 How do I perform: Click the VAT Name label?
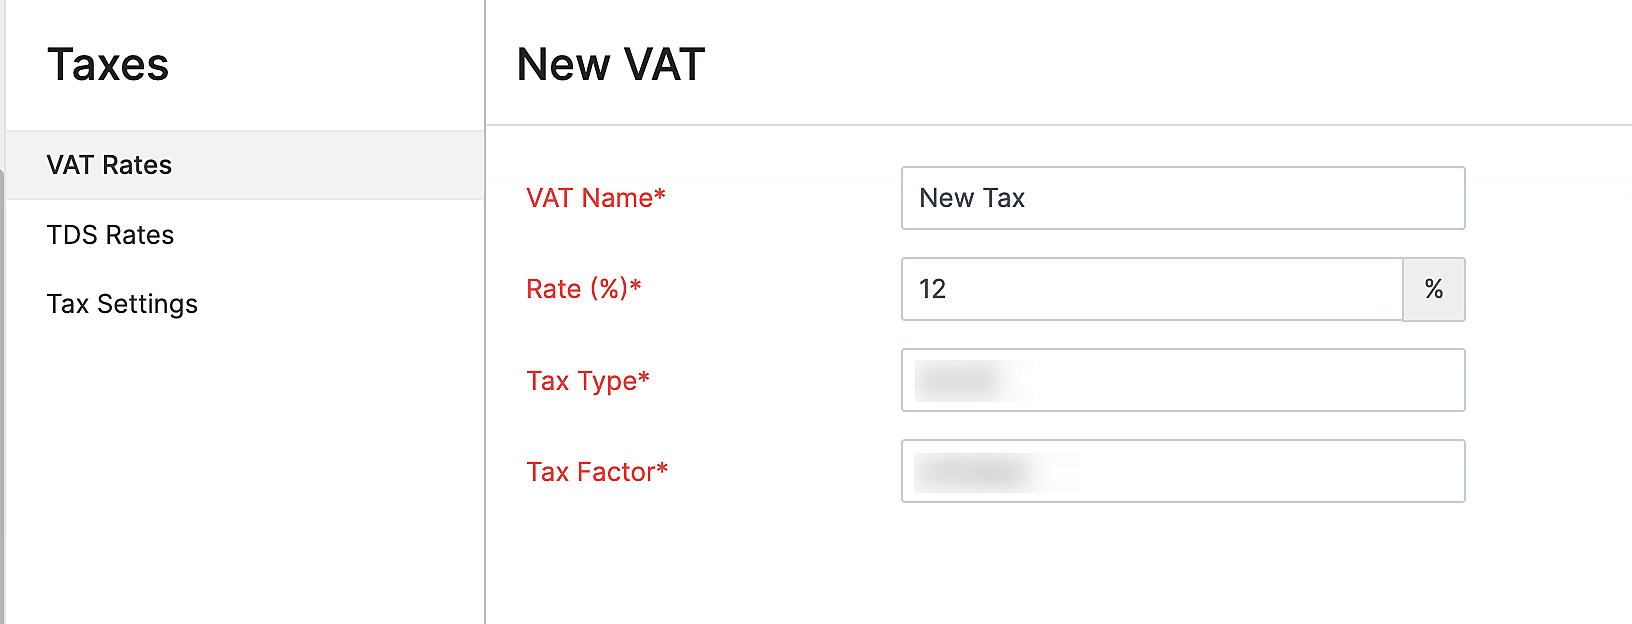(596, 199)
